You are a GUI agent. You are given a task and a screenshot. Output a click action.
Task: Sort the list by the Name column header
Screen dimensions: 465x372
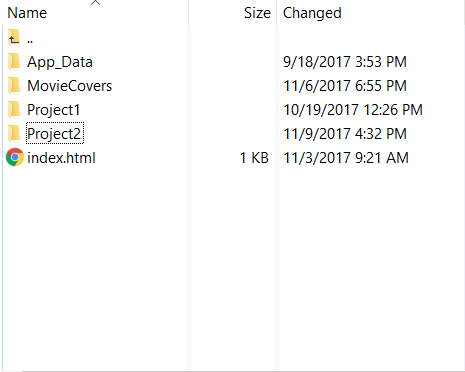point(27,13)
